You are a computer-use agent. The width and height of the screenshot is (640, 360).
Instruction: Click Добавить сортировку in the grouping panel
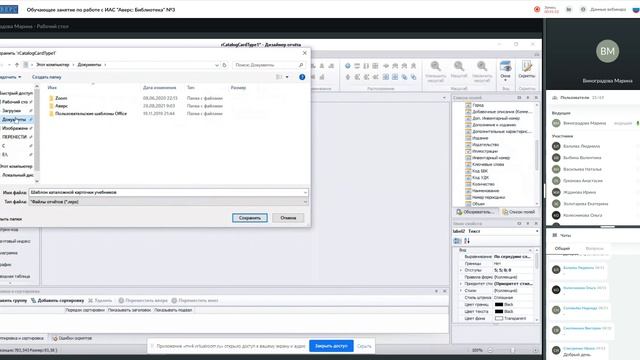click(x=57, y=300)
